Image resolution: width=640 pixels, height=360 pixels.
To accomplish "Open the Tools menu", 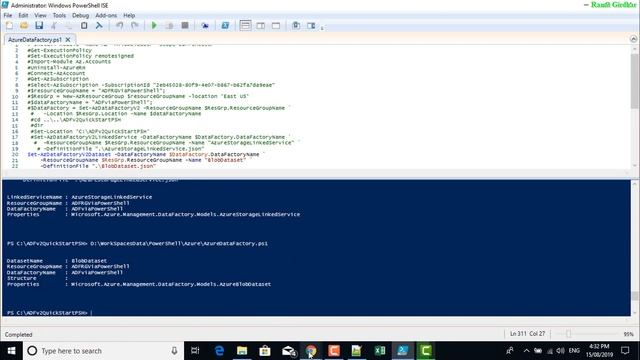I will [x=59, y=15].
